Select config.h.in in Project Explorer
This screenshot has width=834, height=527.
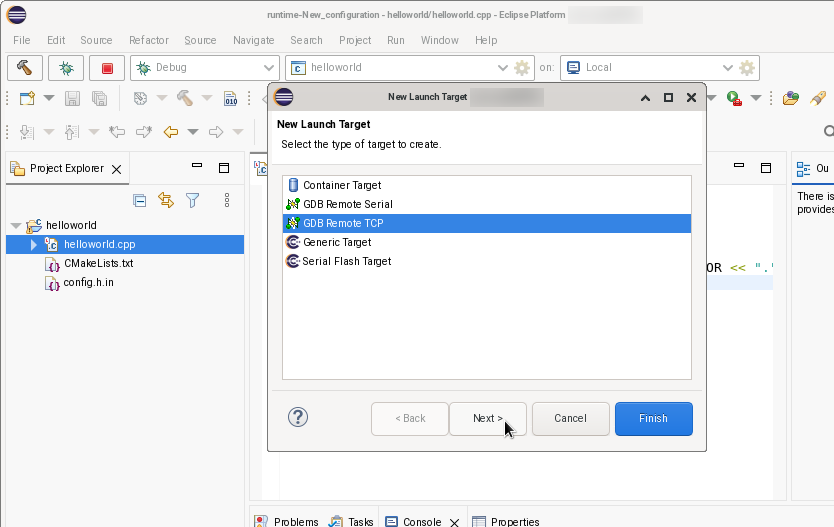(x=88, y=283)
